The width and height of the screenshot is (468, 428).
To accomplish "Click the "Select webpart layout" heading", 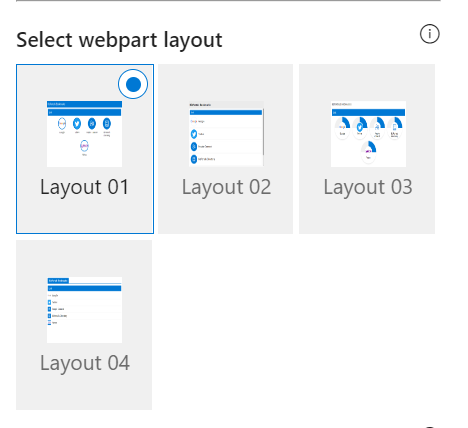I will [119, 40].
